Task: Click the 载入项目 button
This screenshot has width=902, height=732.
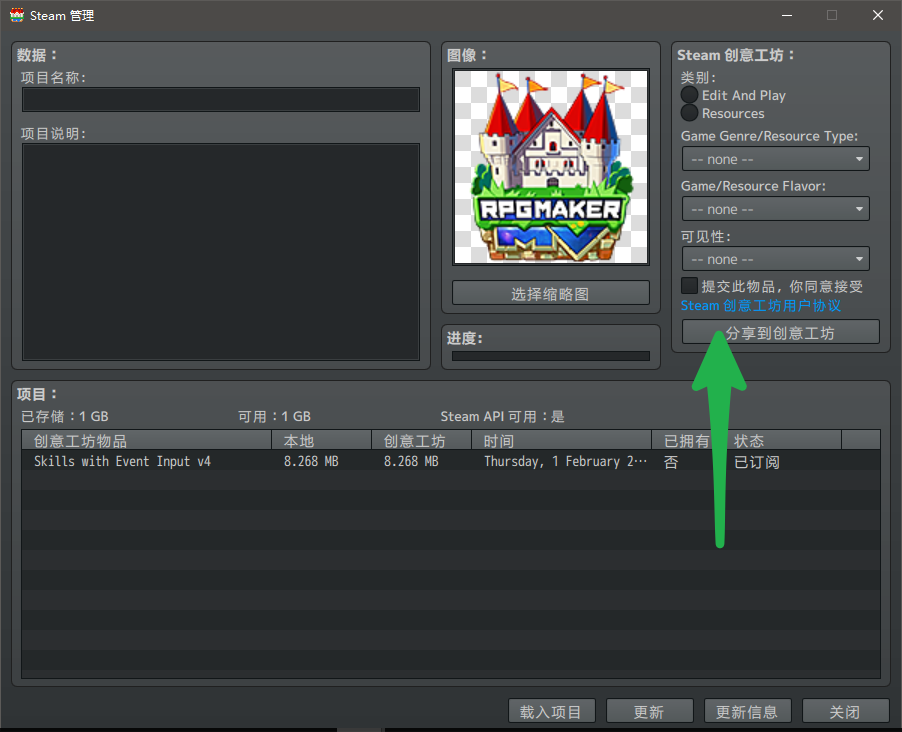Action: pos(552,711)
